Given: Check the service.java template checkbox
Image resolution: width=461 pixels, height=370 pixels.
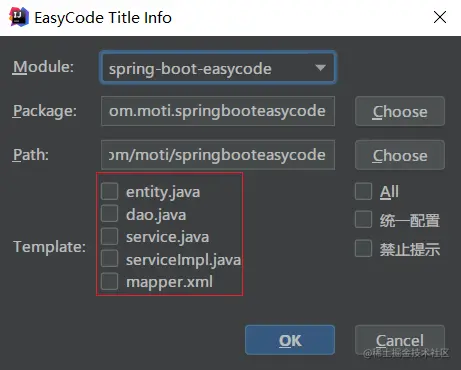Looking at the screenshot, I should click(110, 236).
